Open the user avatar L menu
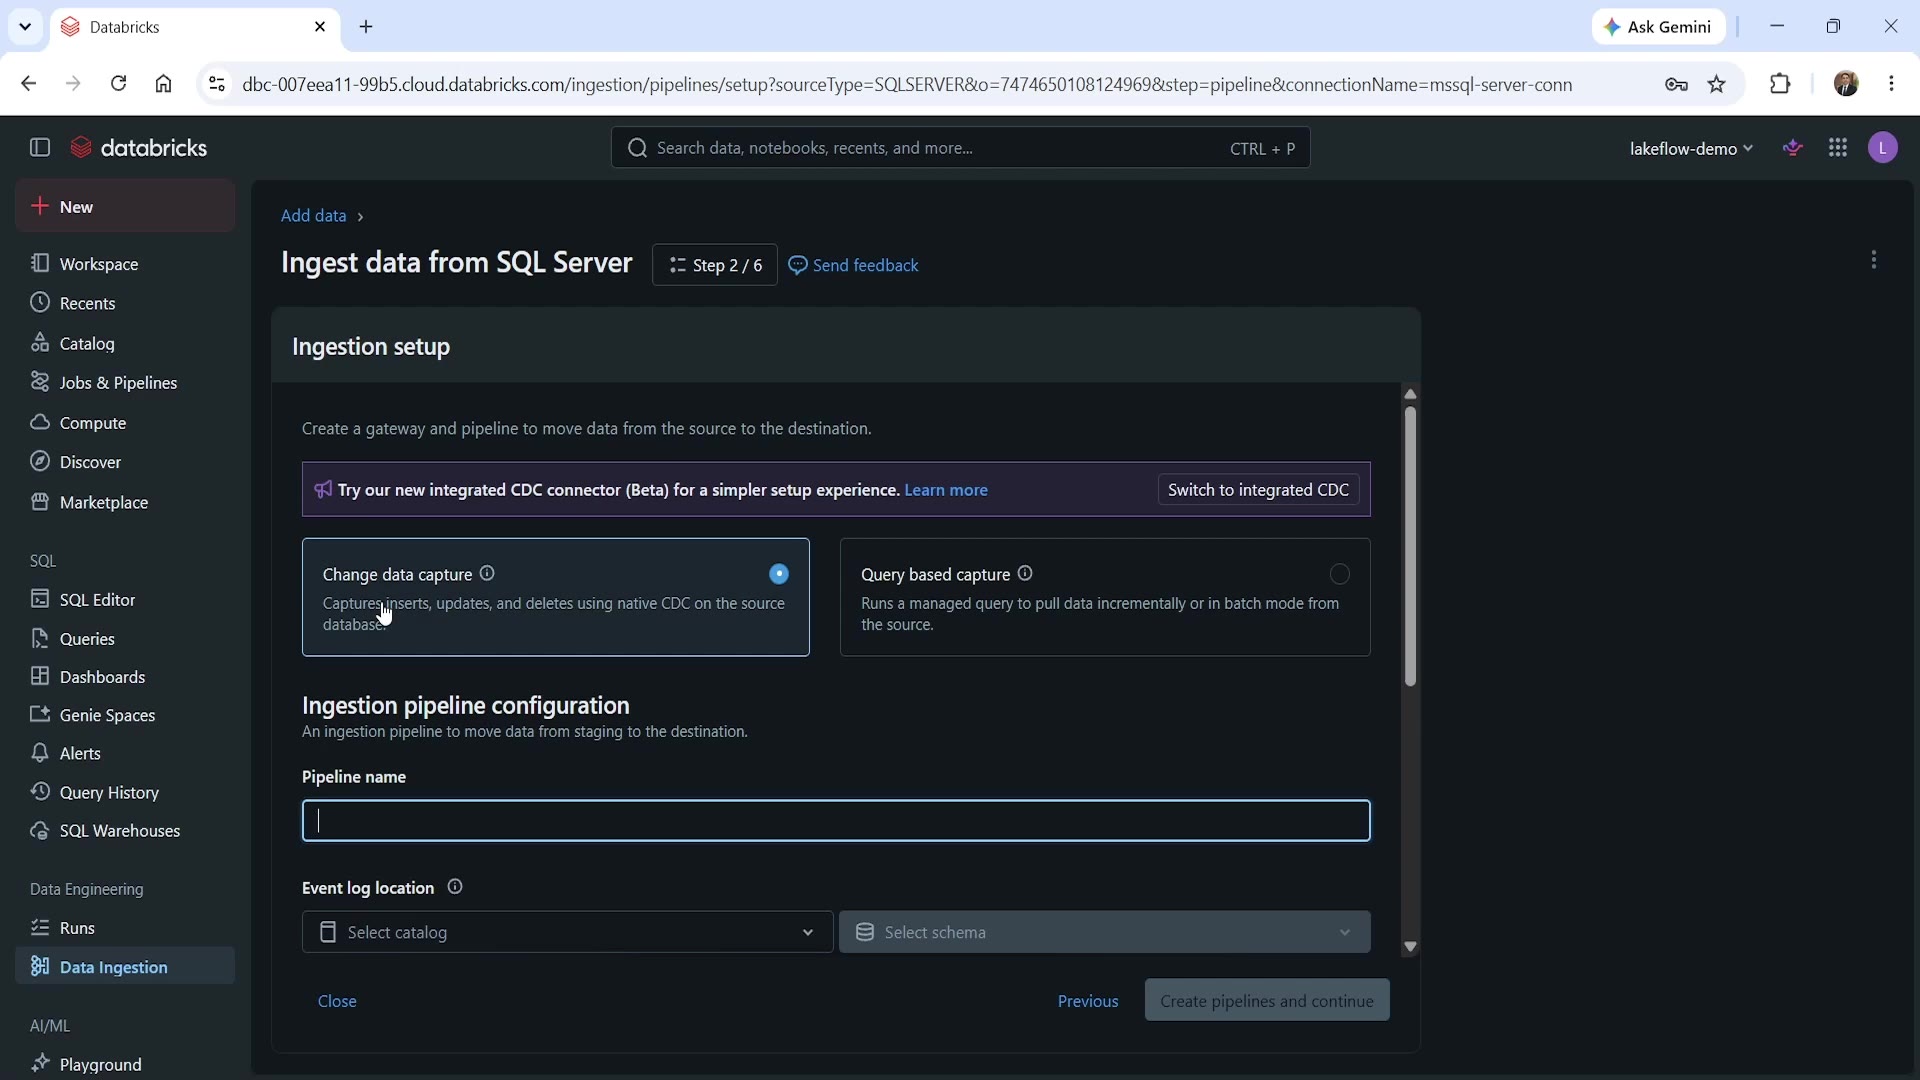The height and width of the screenshot is (1080, 1920). coord(1883,148)
